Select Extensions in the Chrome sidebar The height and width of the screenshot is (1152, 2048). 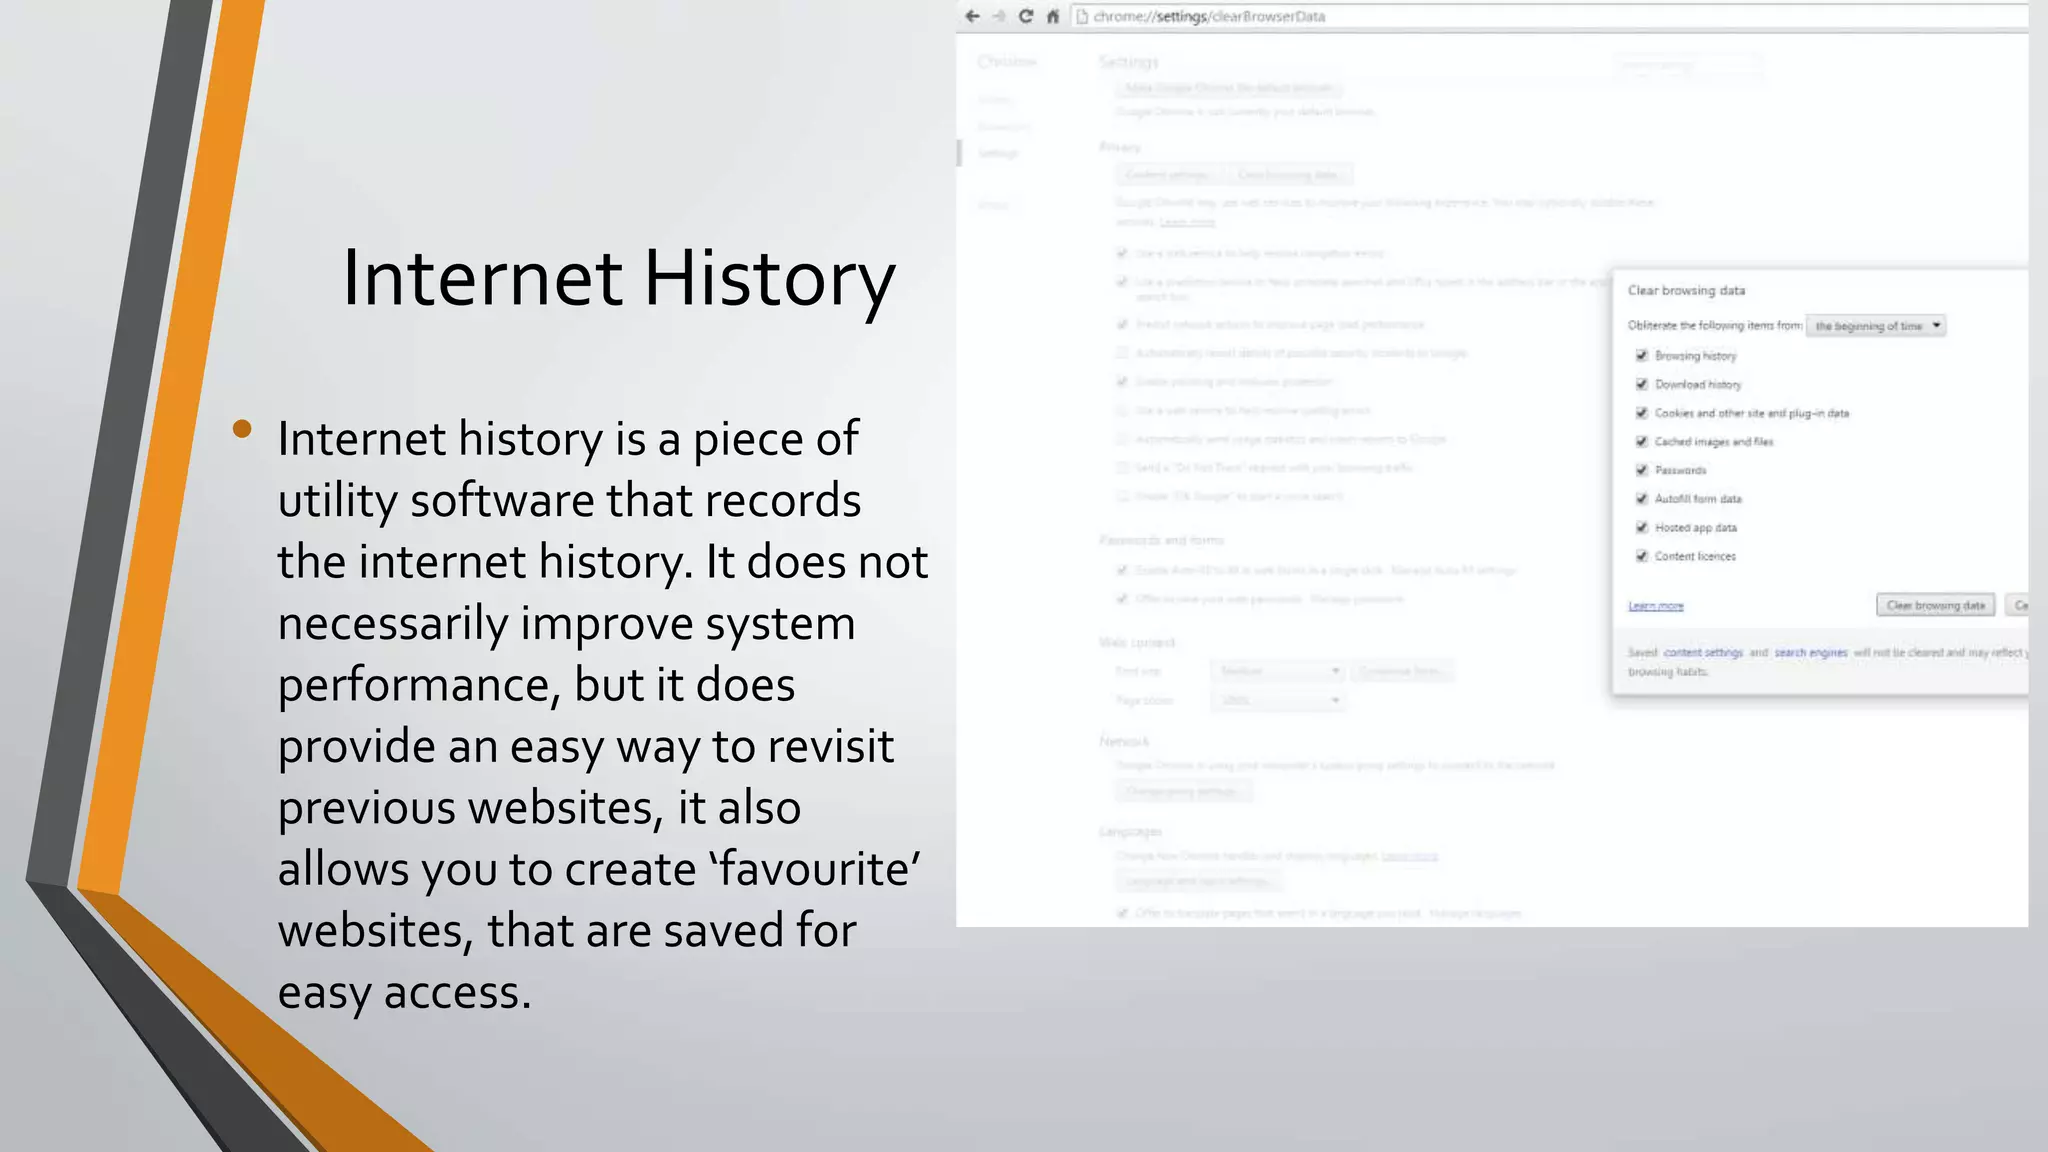tap(1003, 126)
